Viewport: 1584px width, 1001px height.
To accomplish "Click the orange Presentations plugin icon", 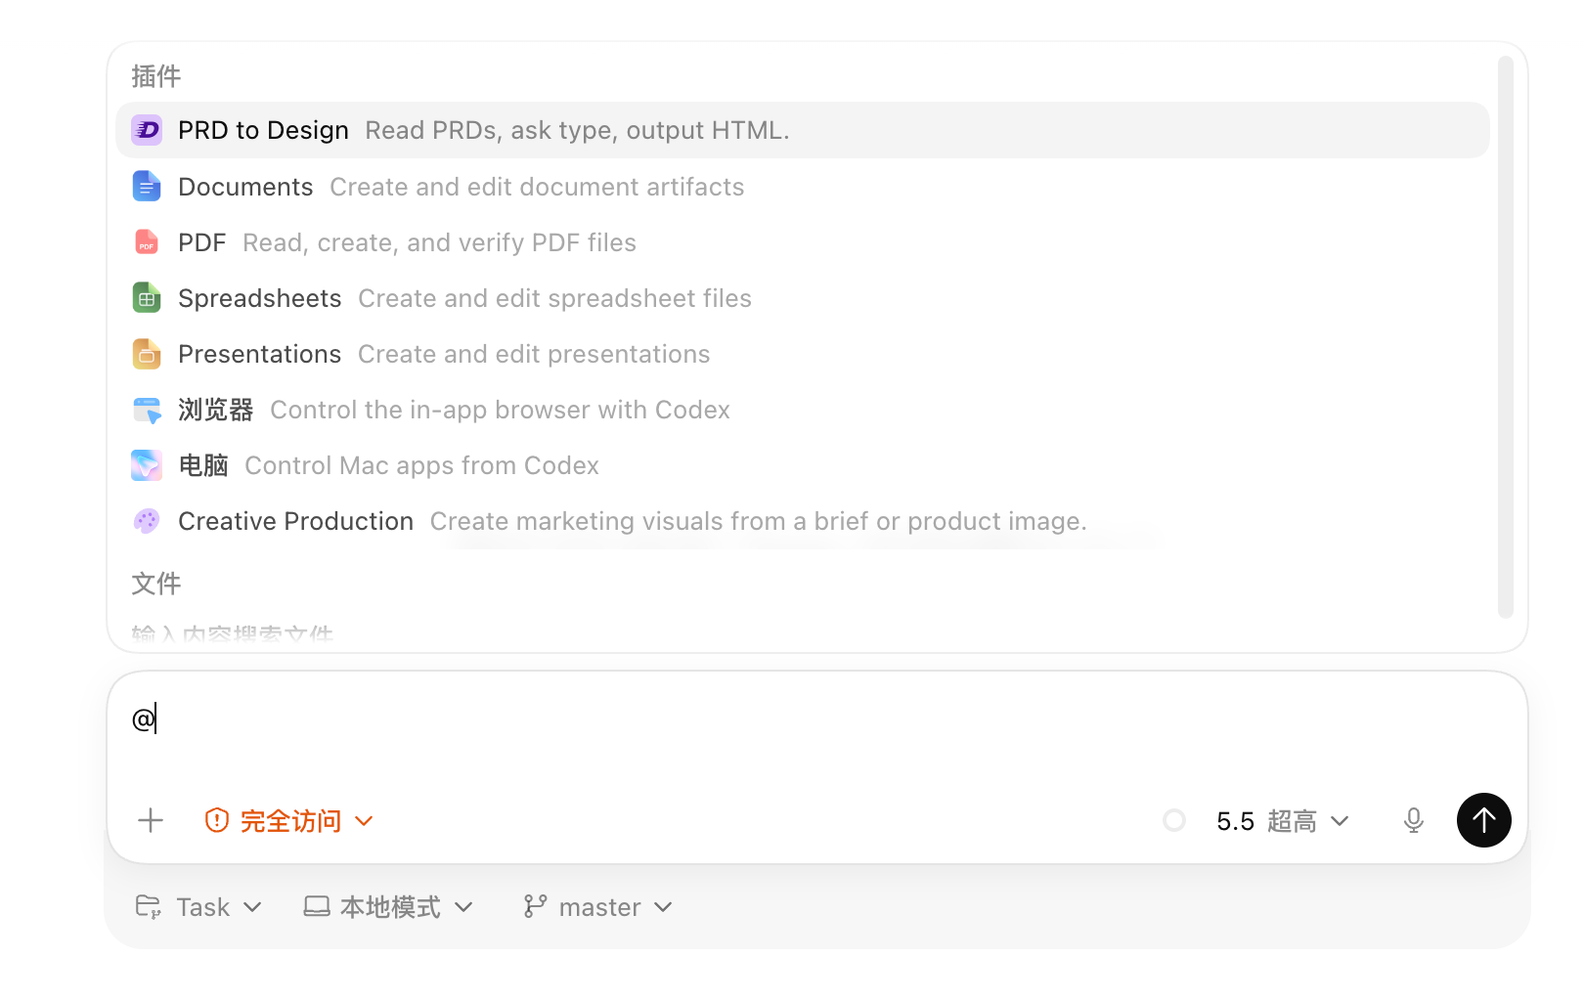I will (147, 354).
